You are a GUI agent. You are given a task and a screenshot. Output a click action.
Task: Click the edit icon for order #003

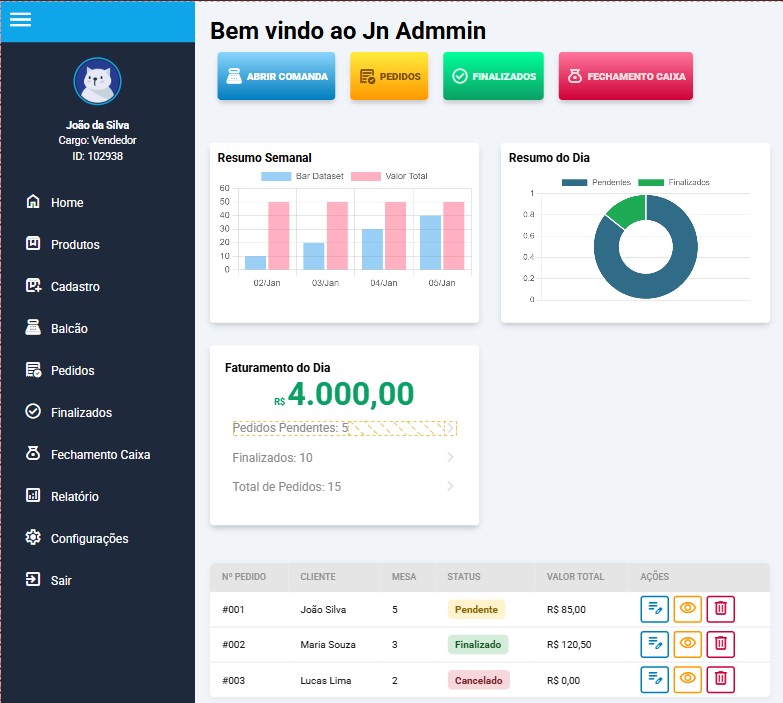655,680
